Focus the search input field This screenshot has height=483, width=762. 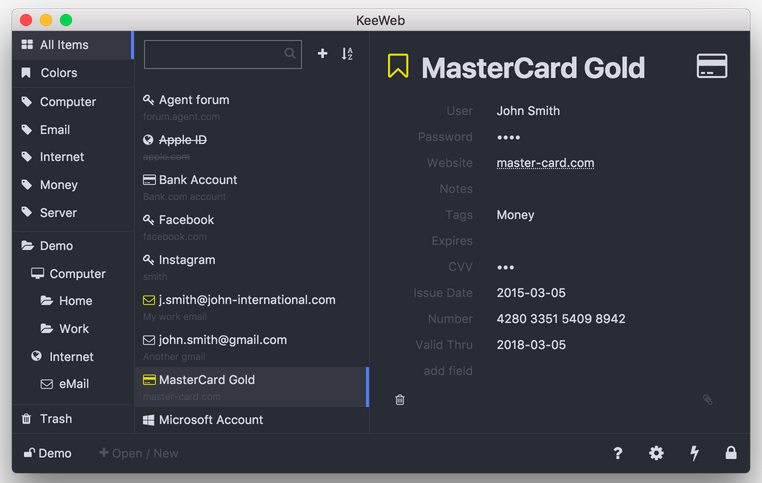[223, 54]
